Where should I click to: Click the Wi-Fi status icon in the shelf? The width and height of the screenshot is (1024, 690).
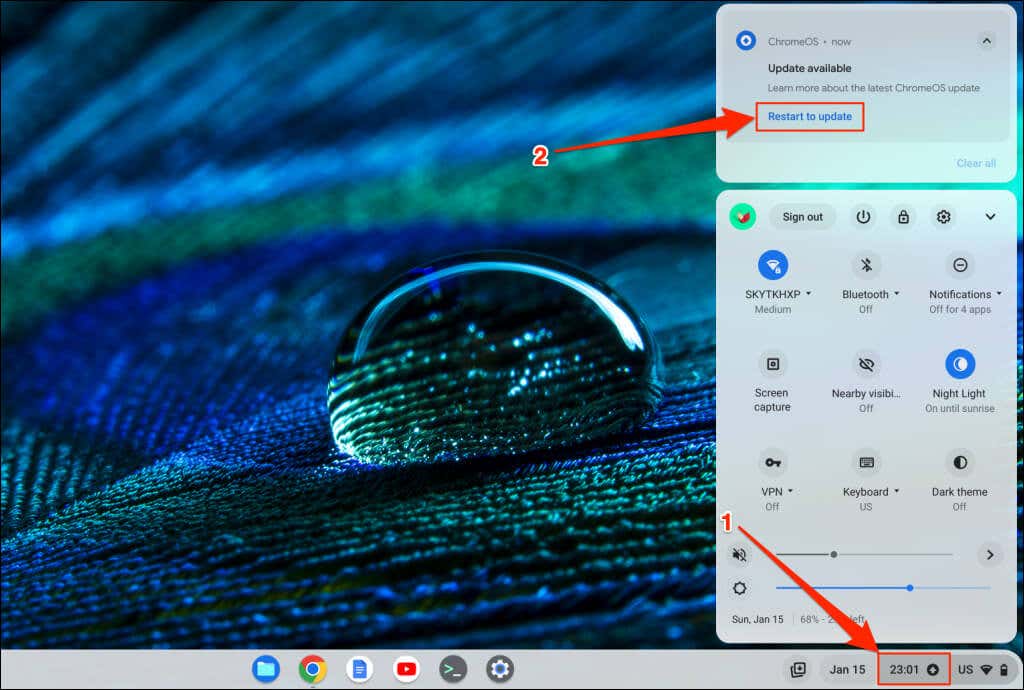987,670
